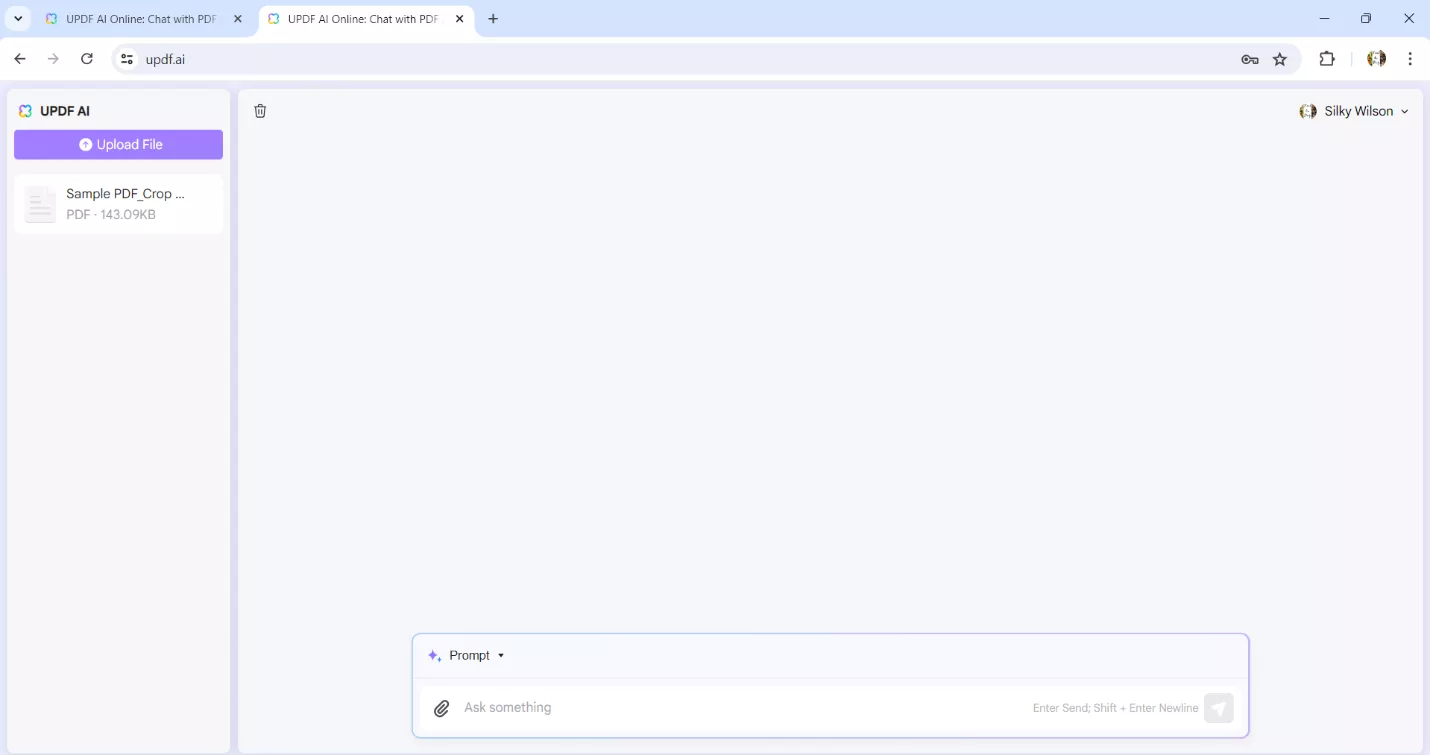The width and height of the screenshot is (1430, 755).
Task: Click the paperclip attachment icon
Action: pyautogui.click(x=441, y=707)
